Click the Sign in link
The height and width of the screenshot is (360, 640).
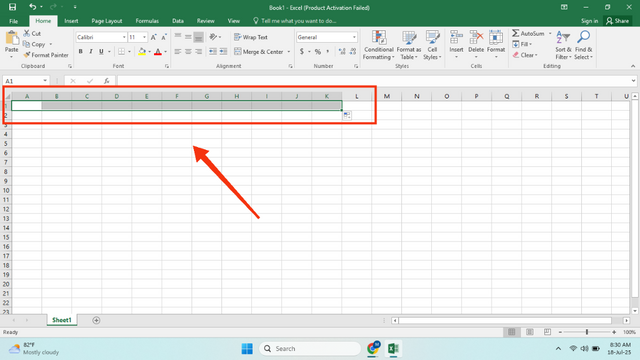coord(589,21)
